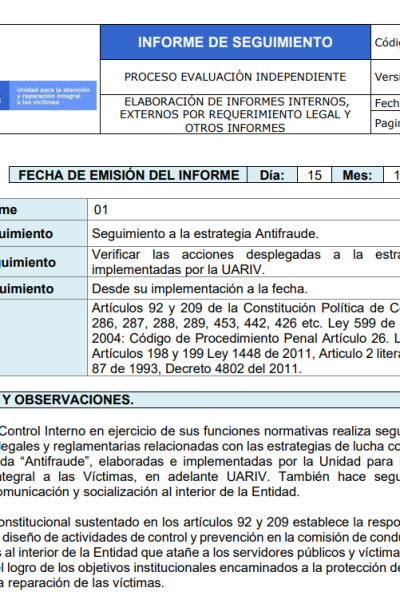Screen dimensions: 400x600
Task: Click the day value 15
Action: tap(314, 175)
